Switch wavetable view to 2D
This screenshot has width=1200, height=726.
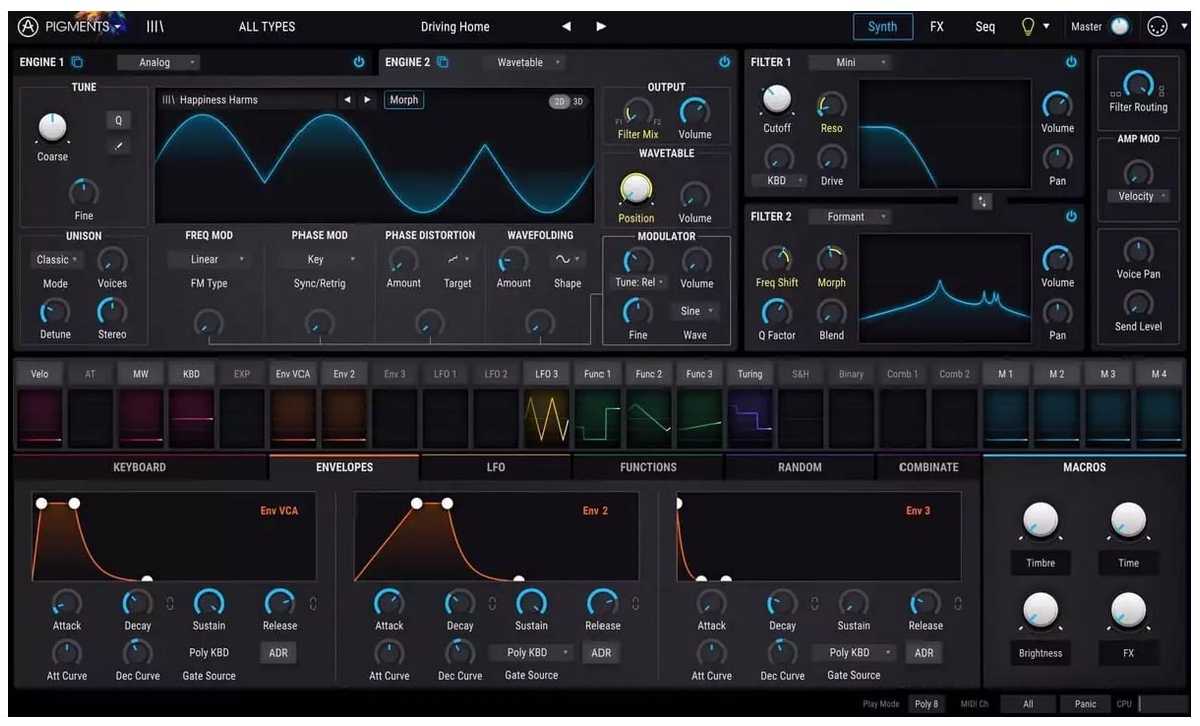559,101
